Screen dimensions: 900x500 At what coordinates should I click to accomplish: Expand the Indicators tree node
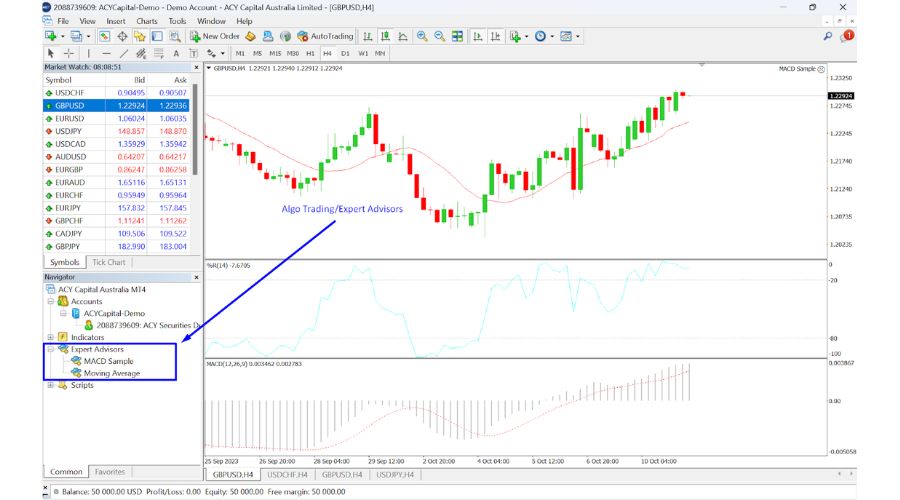point(50,337)
